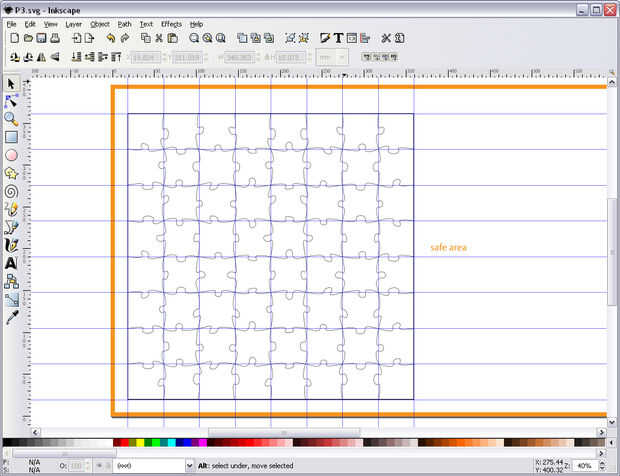The image size is (620, 476).
Task: Open the Path menu
Action: [x=125, y=24]
